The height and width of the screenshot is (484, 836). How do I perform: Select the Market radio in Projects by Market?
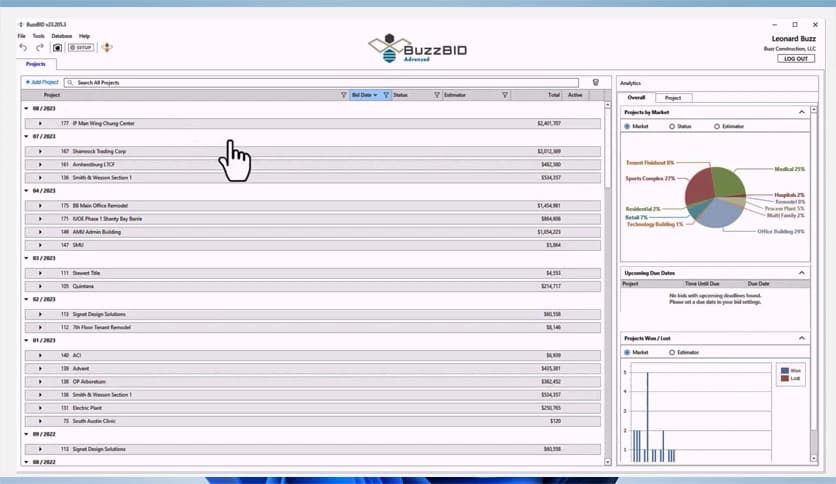(x=627, y=126)
